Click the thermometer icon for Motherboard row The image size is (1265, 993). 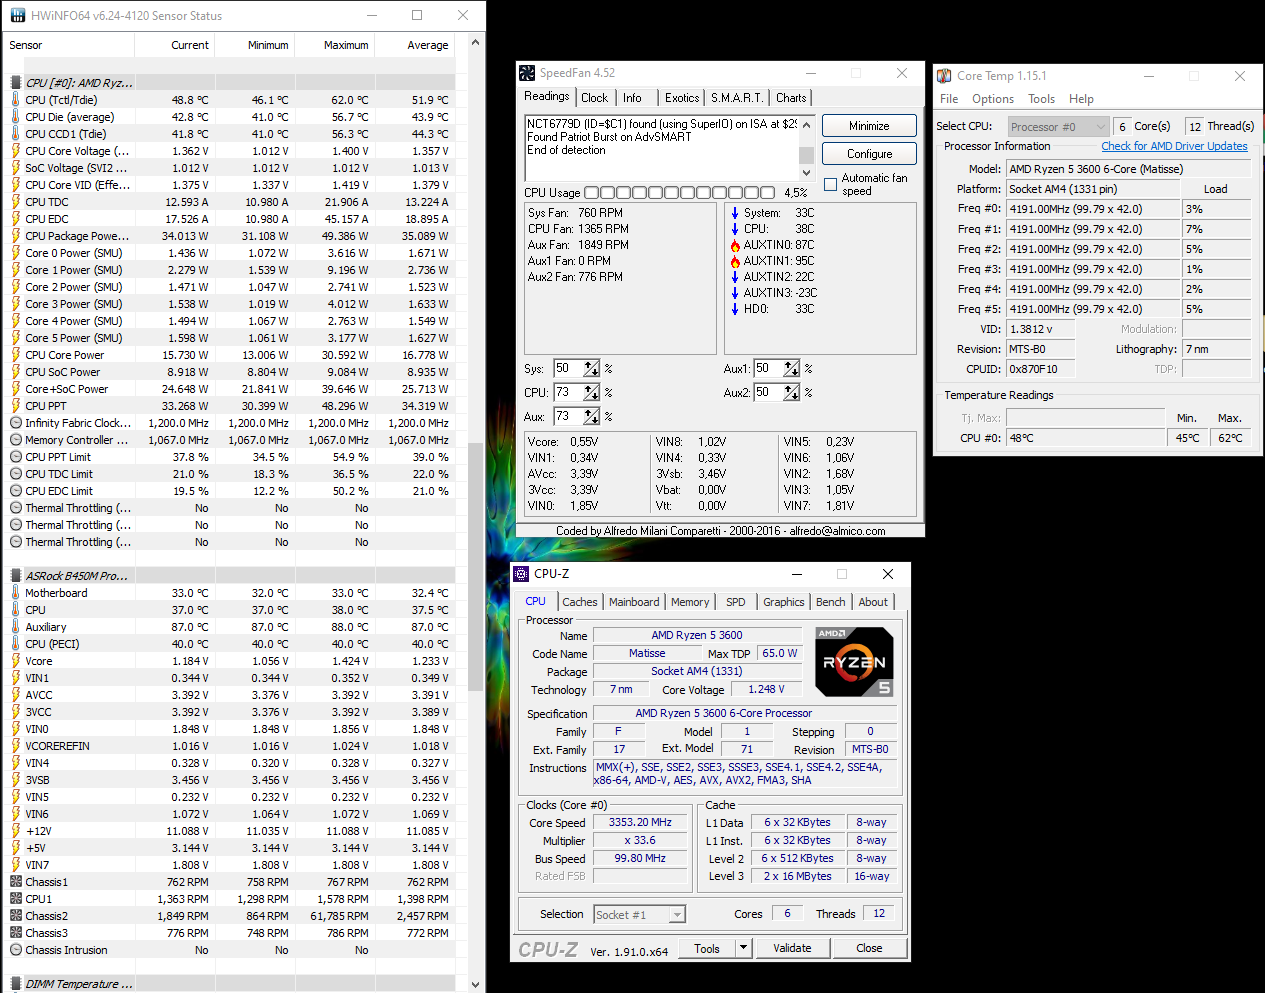[16, 593]
